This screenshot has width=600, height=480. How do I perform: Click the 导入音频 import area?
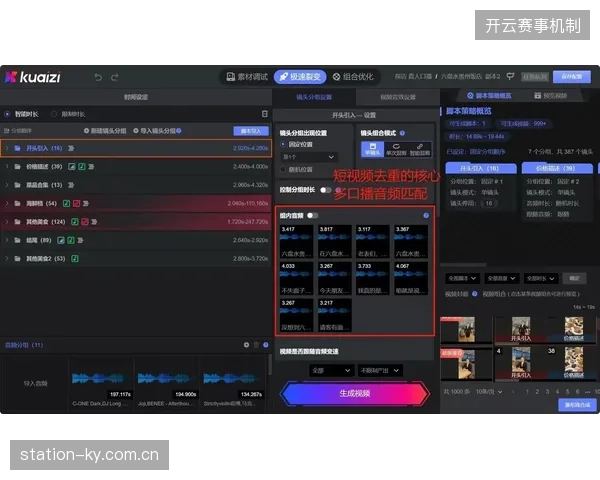(x=36, y=383)
